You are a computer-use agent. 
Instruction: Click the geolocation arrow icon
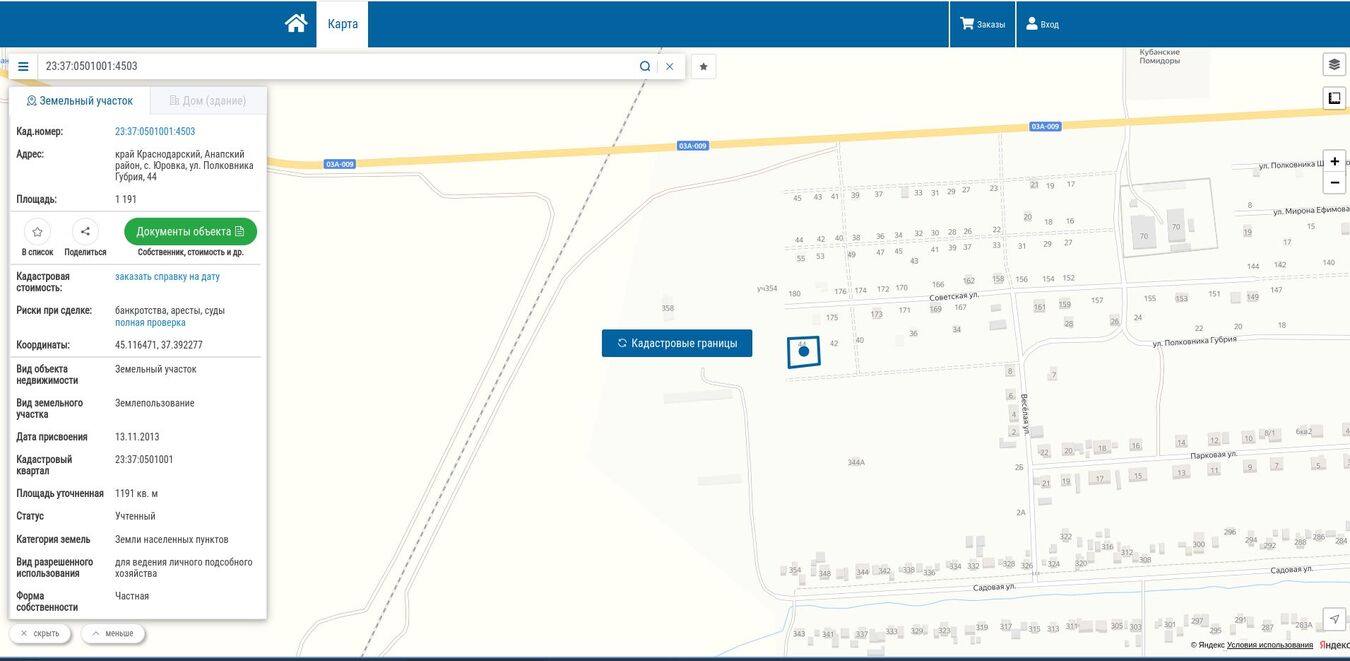pos(1334,619)
